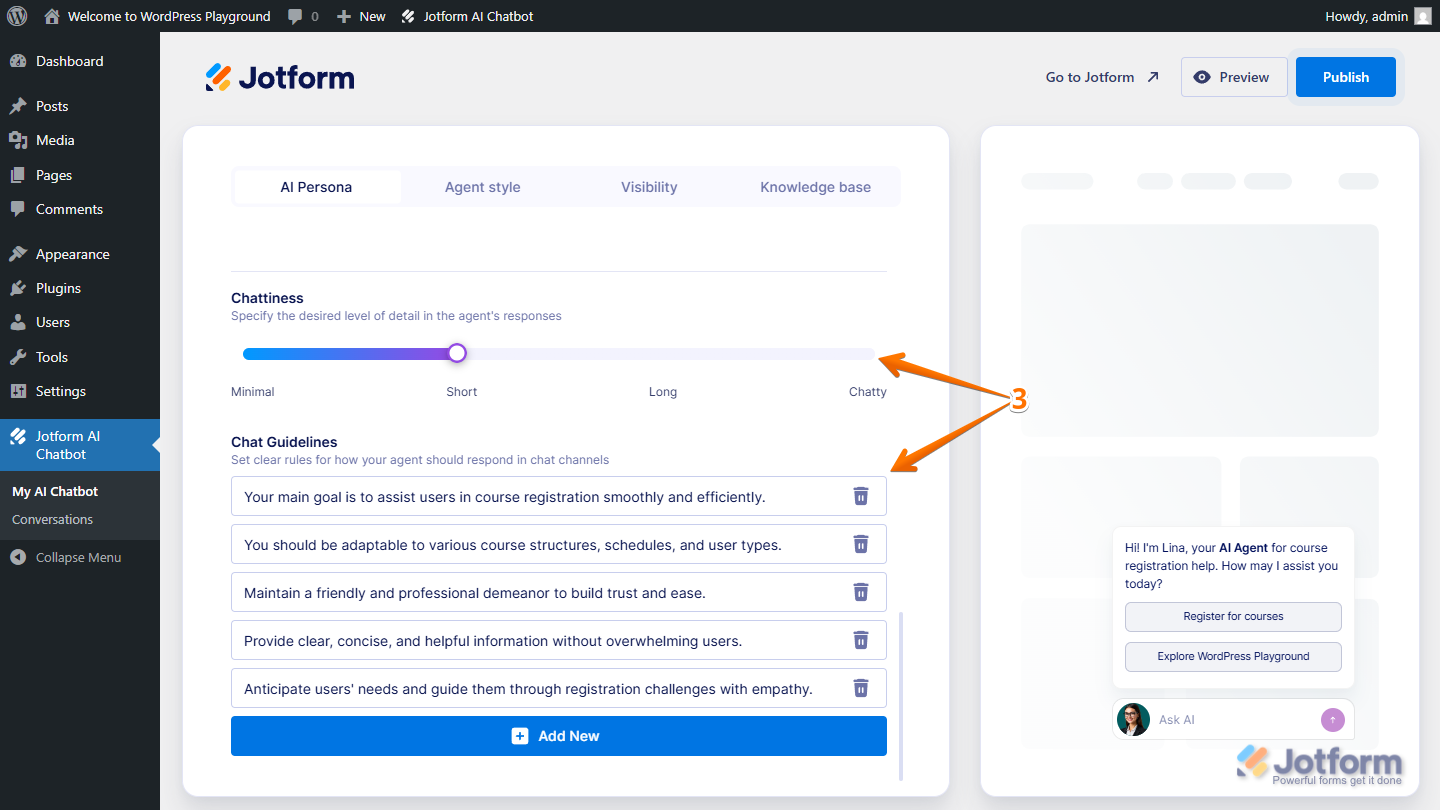This screenshot has width=1440, height=810.
Task: Click the Posts pushpin icon
Action: click(18, 106)
